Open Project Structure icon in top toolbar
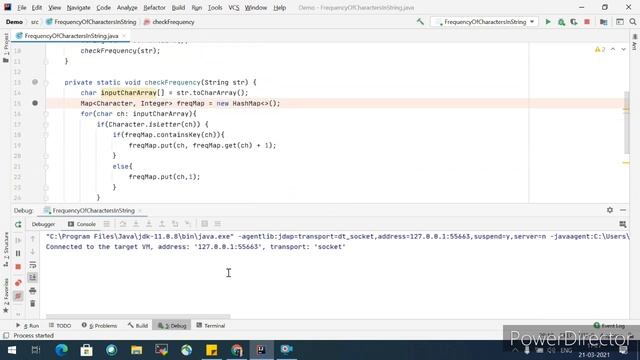This screenshot has width=640, height=360. pos(603,22)
